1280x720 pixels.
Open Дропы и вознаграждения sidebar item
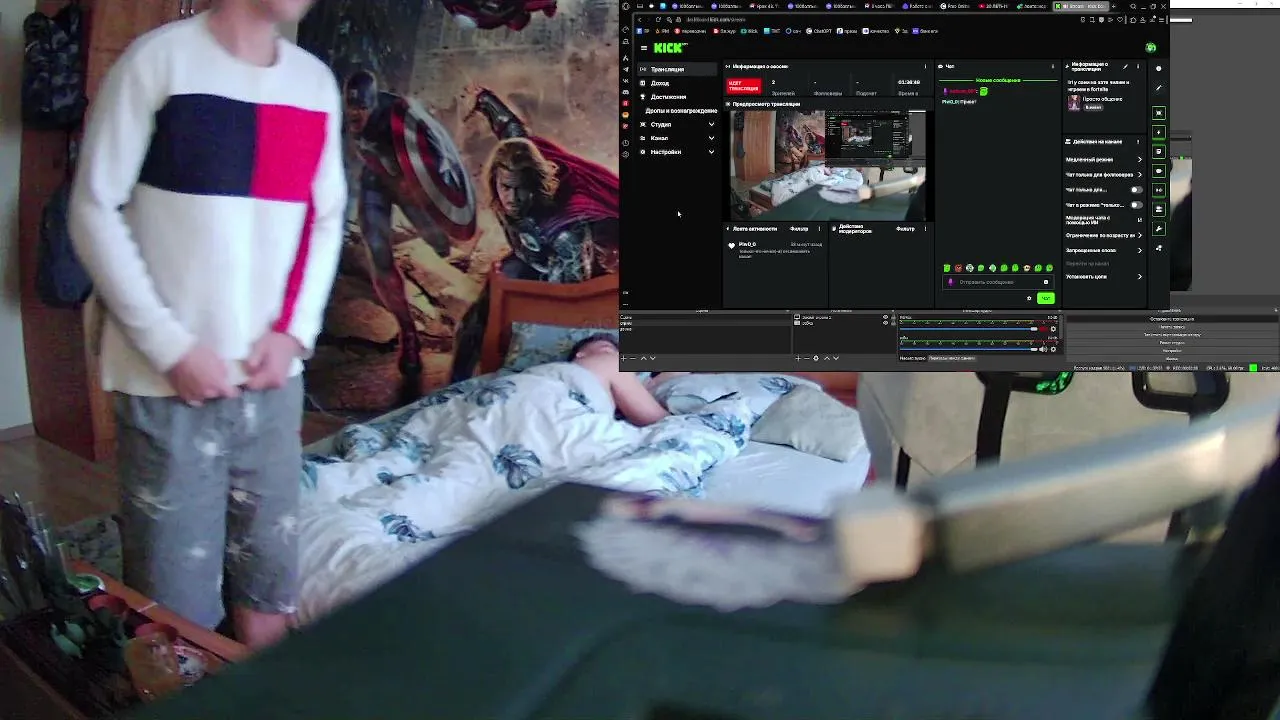pos(681,111)
